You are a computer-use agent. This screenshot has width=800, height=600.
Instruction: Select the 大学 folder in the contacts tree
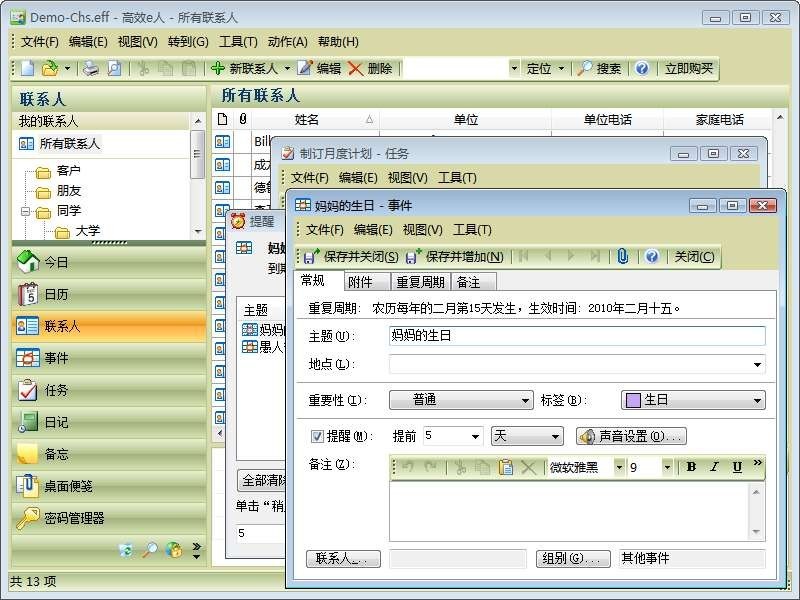87,232
